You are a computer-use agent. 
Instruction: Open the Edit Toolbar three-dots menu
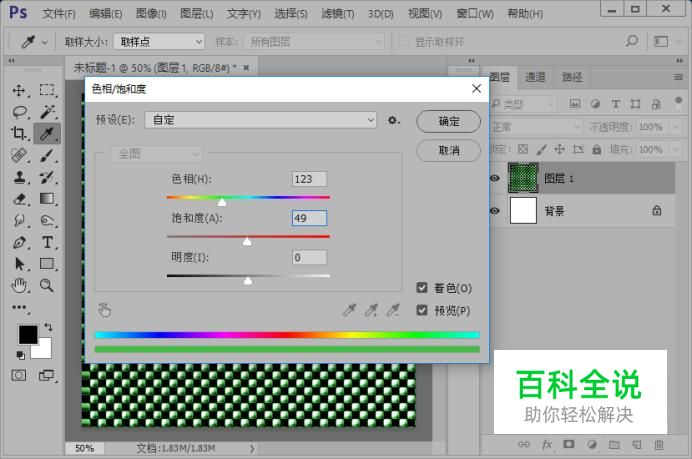click(19, 307)
